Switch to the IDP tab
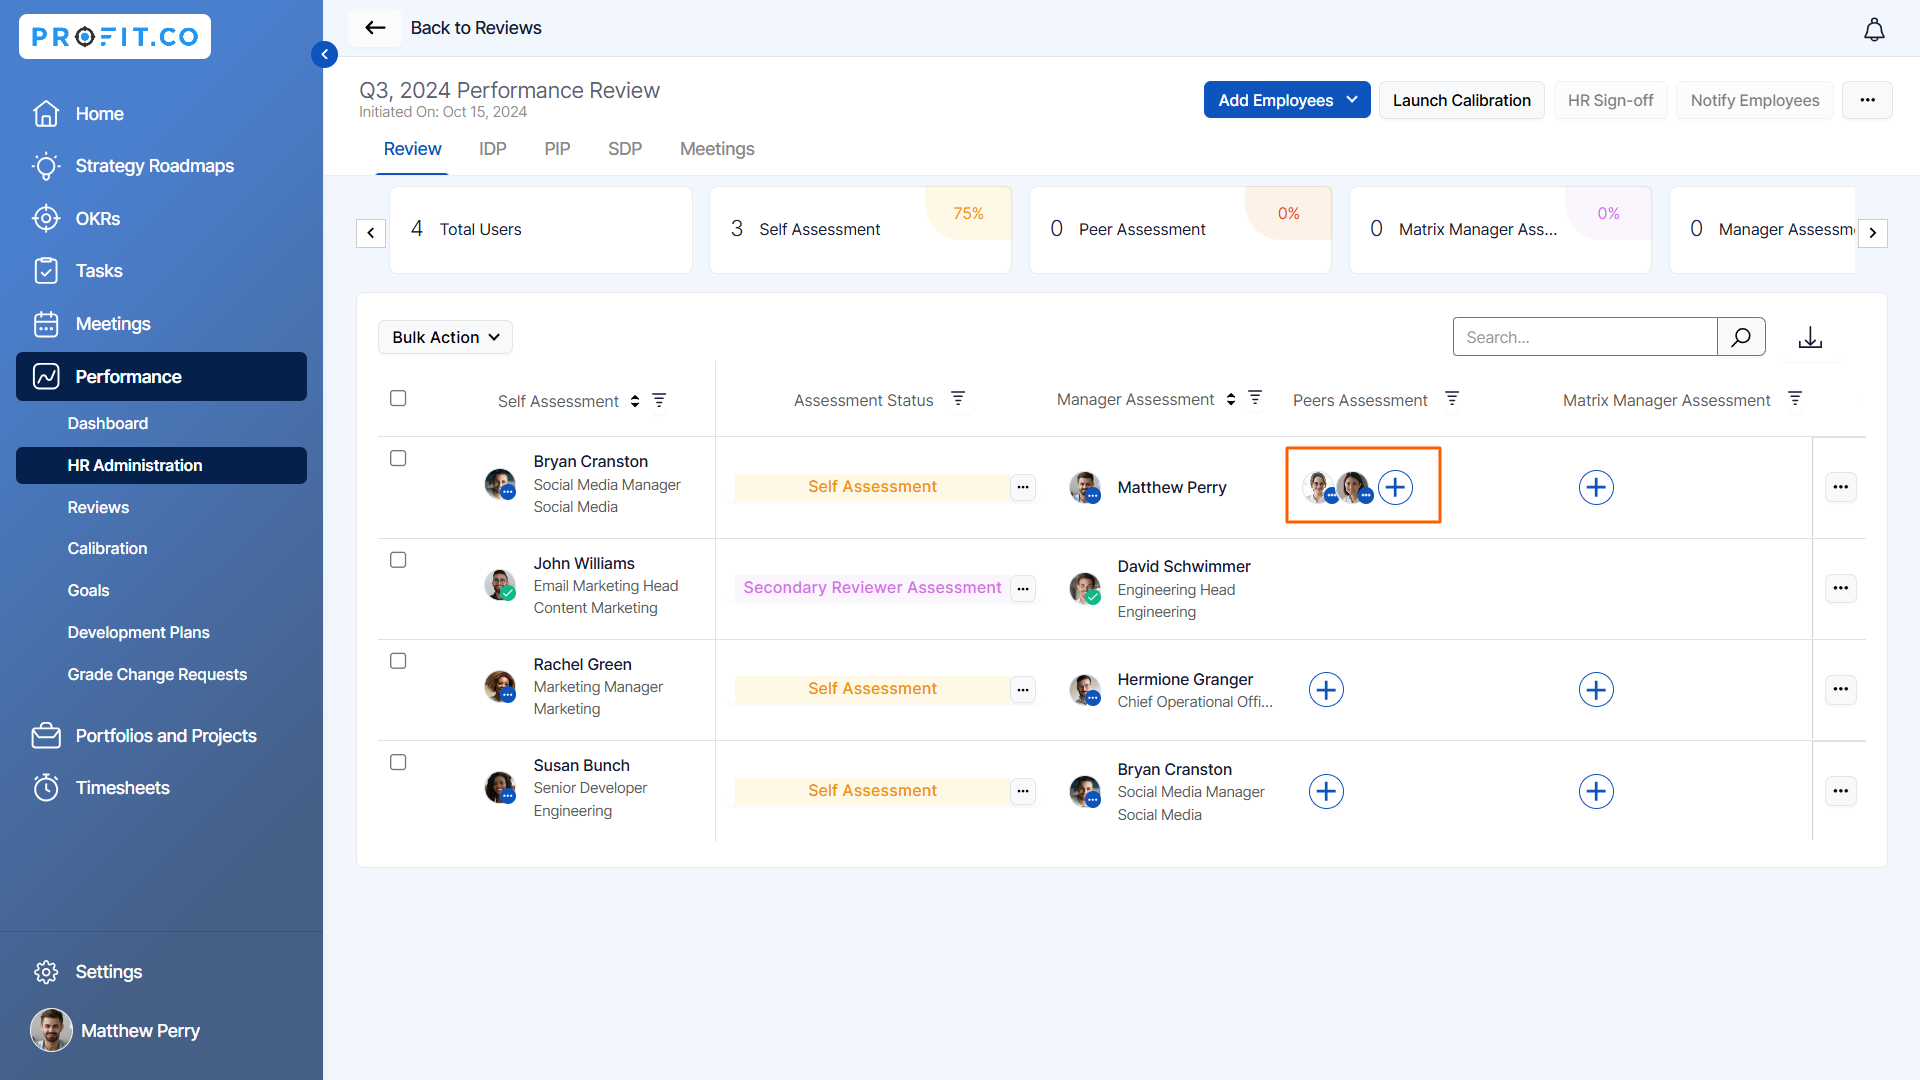Viewport: 1920px width, 1080px height. 492,149
